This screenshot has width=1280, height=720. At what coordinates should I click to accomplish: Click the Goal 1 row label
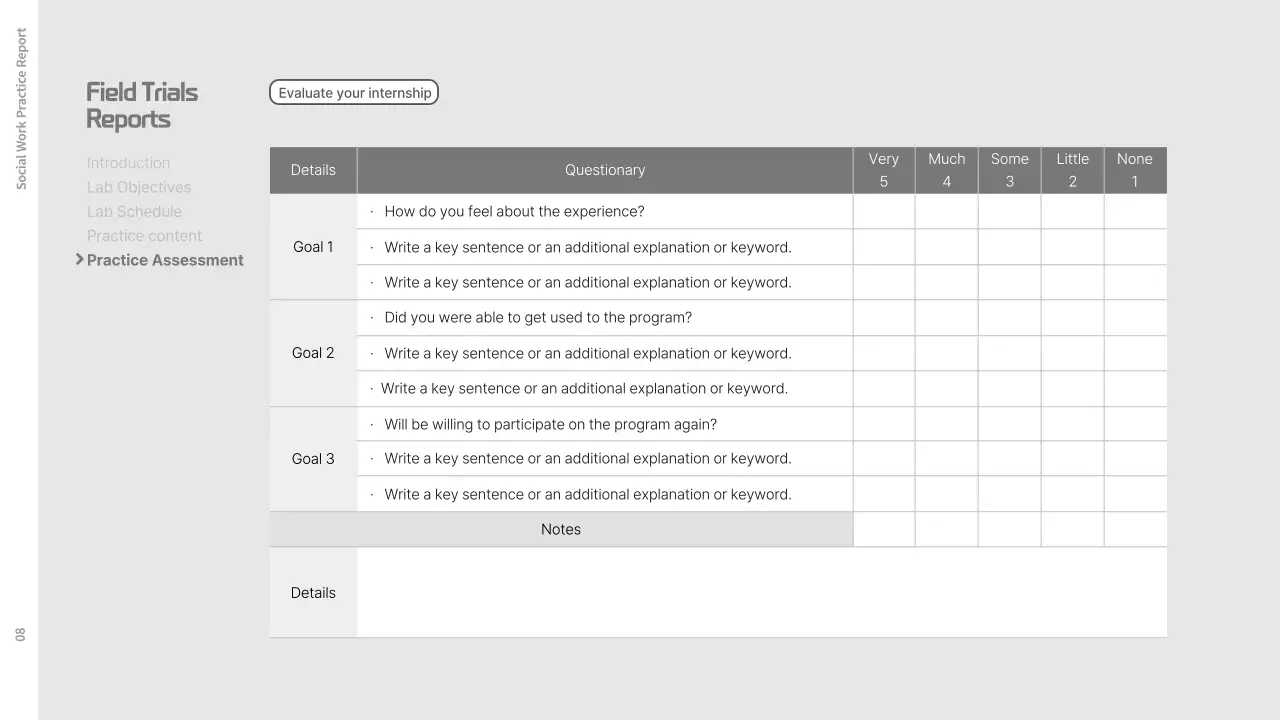[x=313, y=246]
